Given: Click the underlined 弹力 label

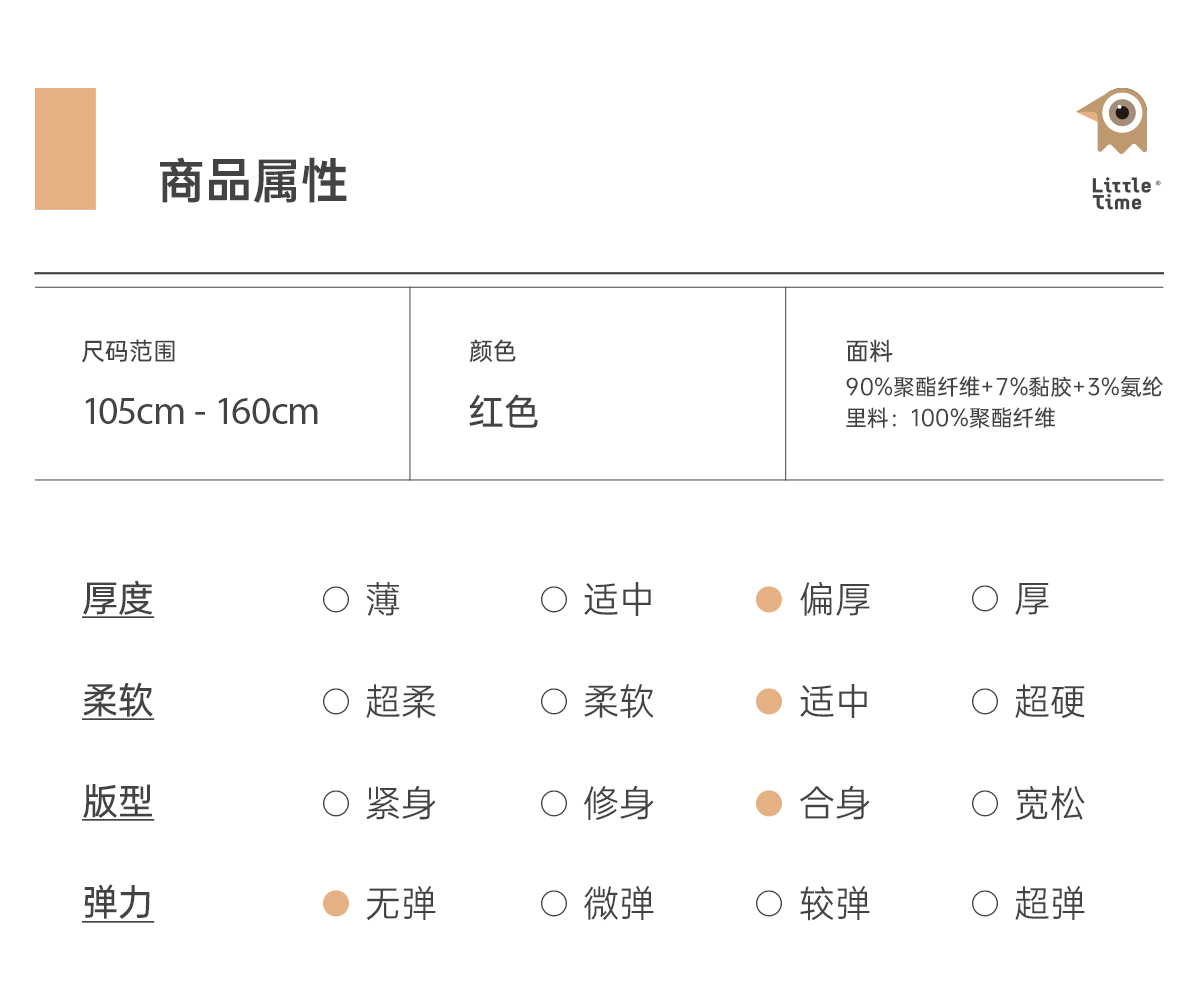Looking at the screenshot, I should coord(118,904).
